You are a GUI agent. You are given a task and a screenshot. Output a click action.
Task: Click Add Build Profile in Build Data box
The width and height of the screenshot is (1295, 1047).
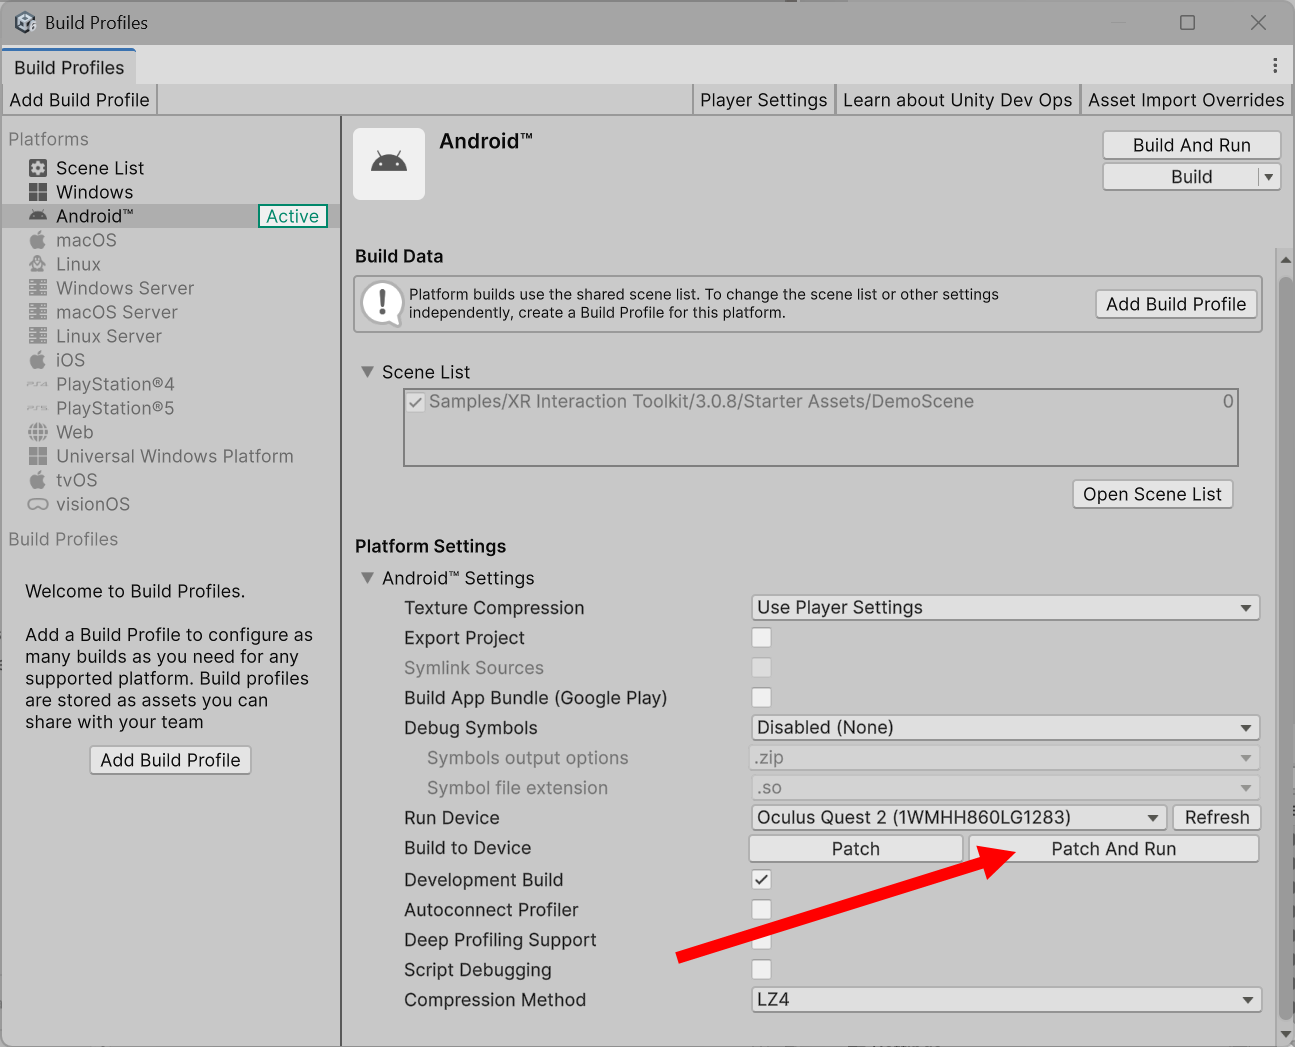click(x=1176, y=304)
